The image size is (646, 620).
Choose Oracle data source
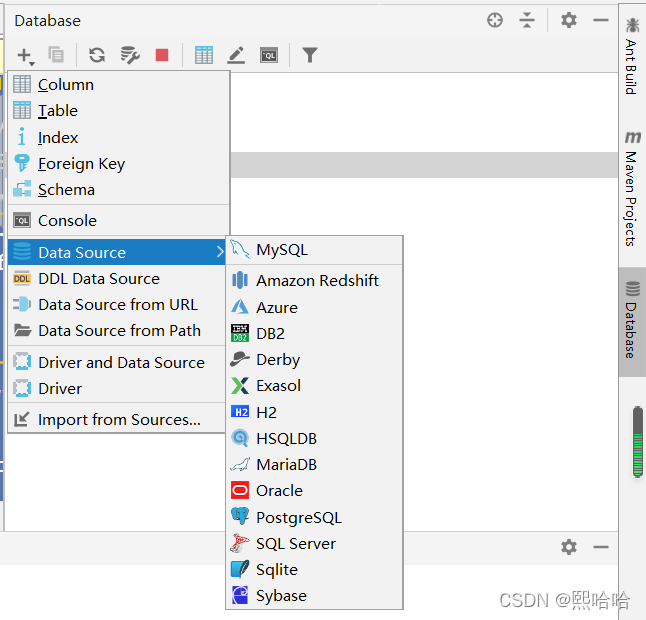point(314,491)
